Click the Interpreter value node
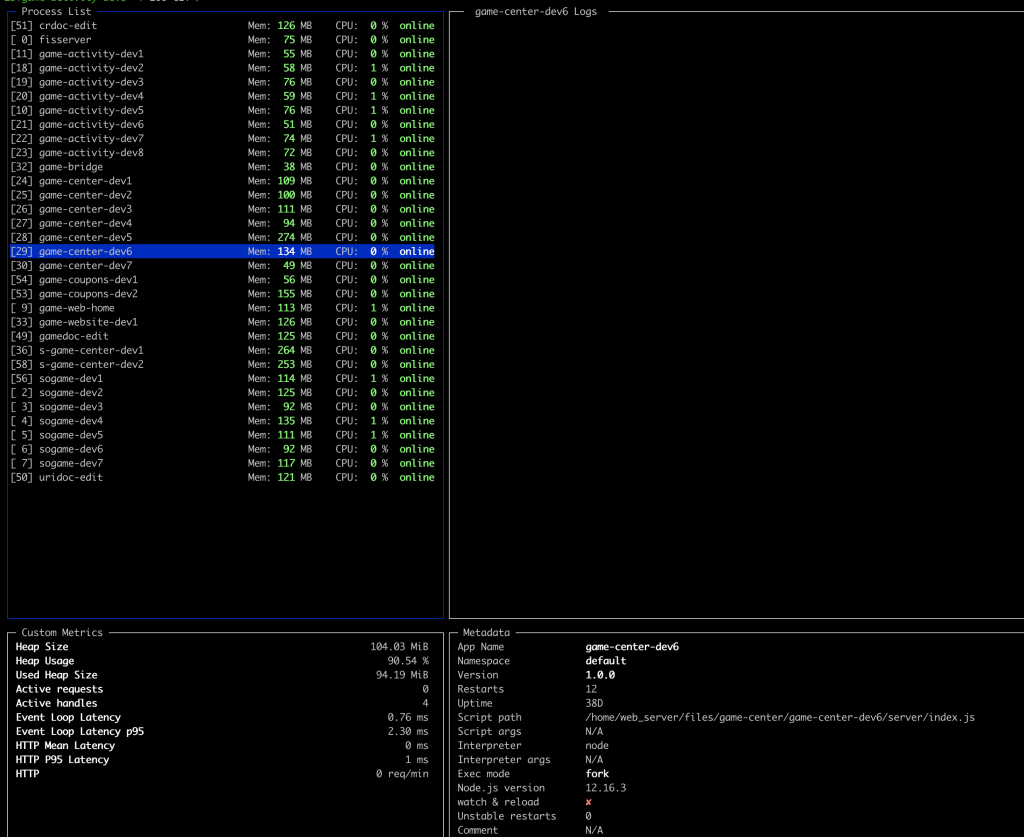The height and width of the screenshot is (837, 1024). click(x=597, y=746)
